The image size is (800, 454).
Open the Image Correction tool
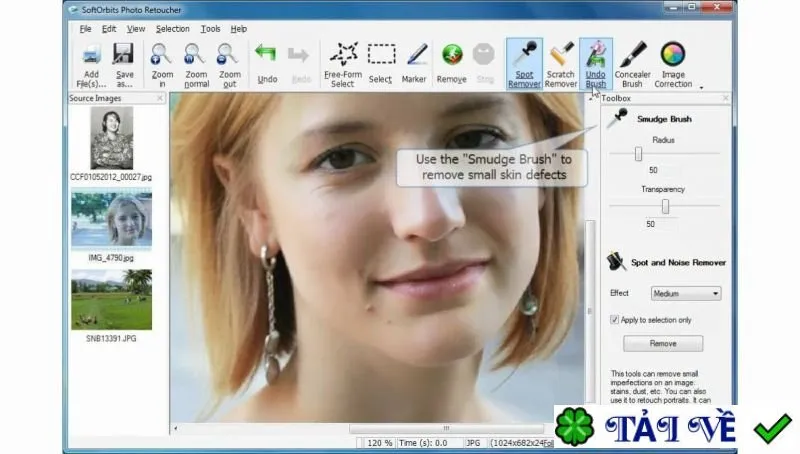tap(673, 64)
